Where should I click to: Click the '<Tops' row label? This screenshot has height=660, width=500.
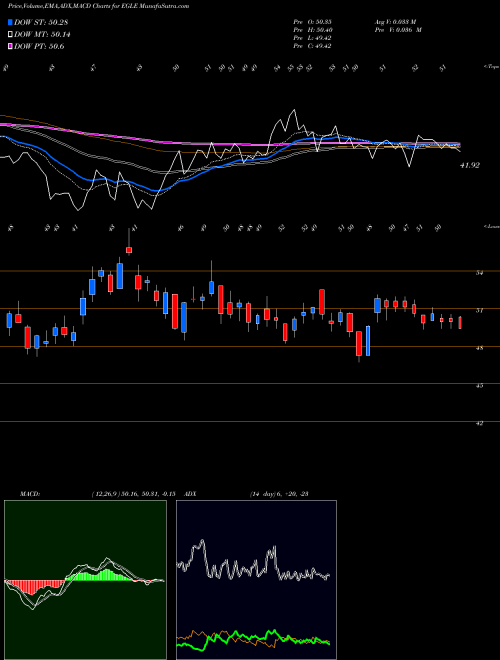pos(492,67)
